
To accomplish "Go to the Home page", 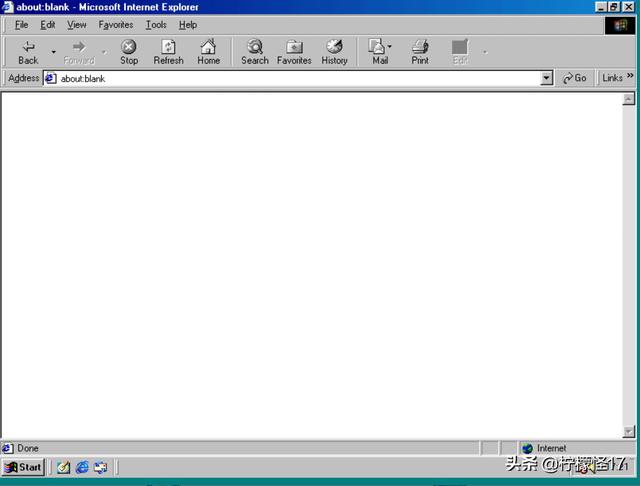I will [208, 52].
